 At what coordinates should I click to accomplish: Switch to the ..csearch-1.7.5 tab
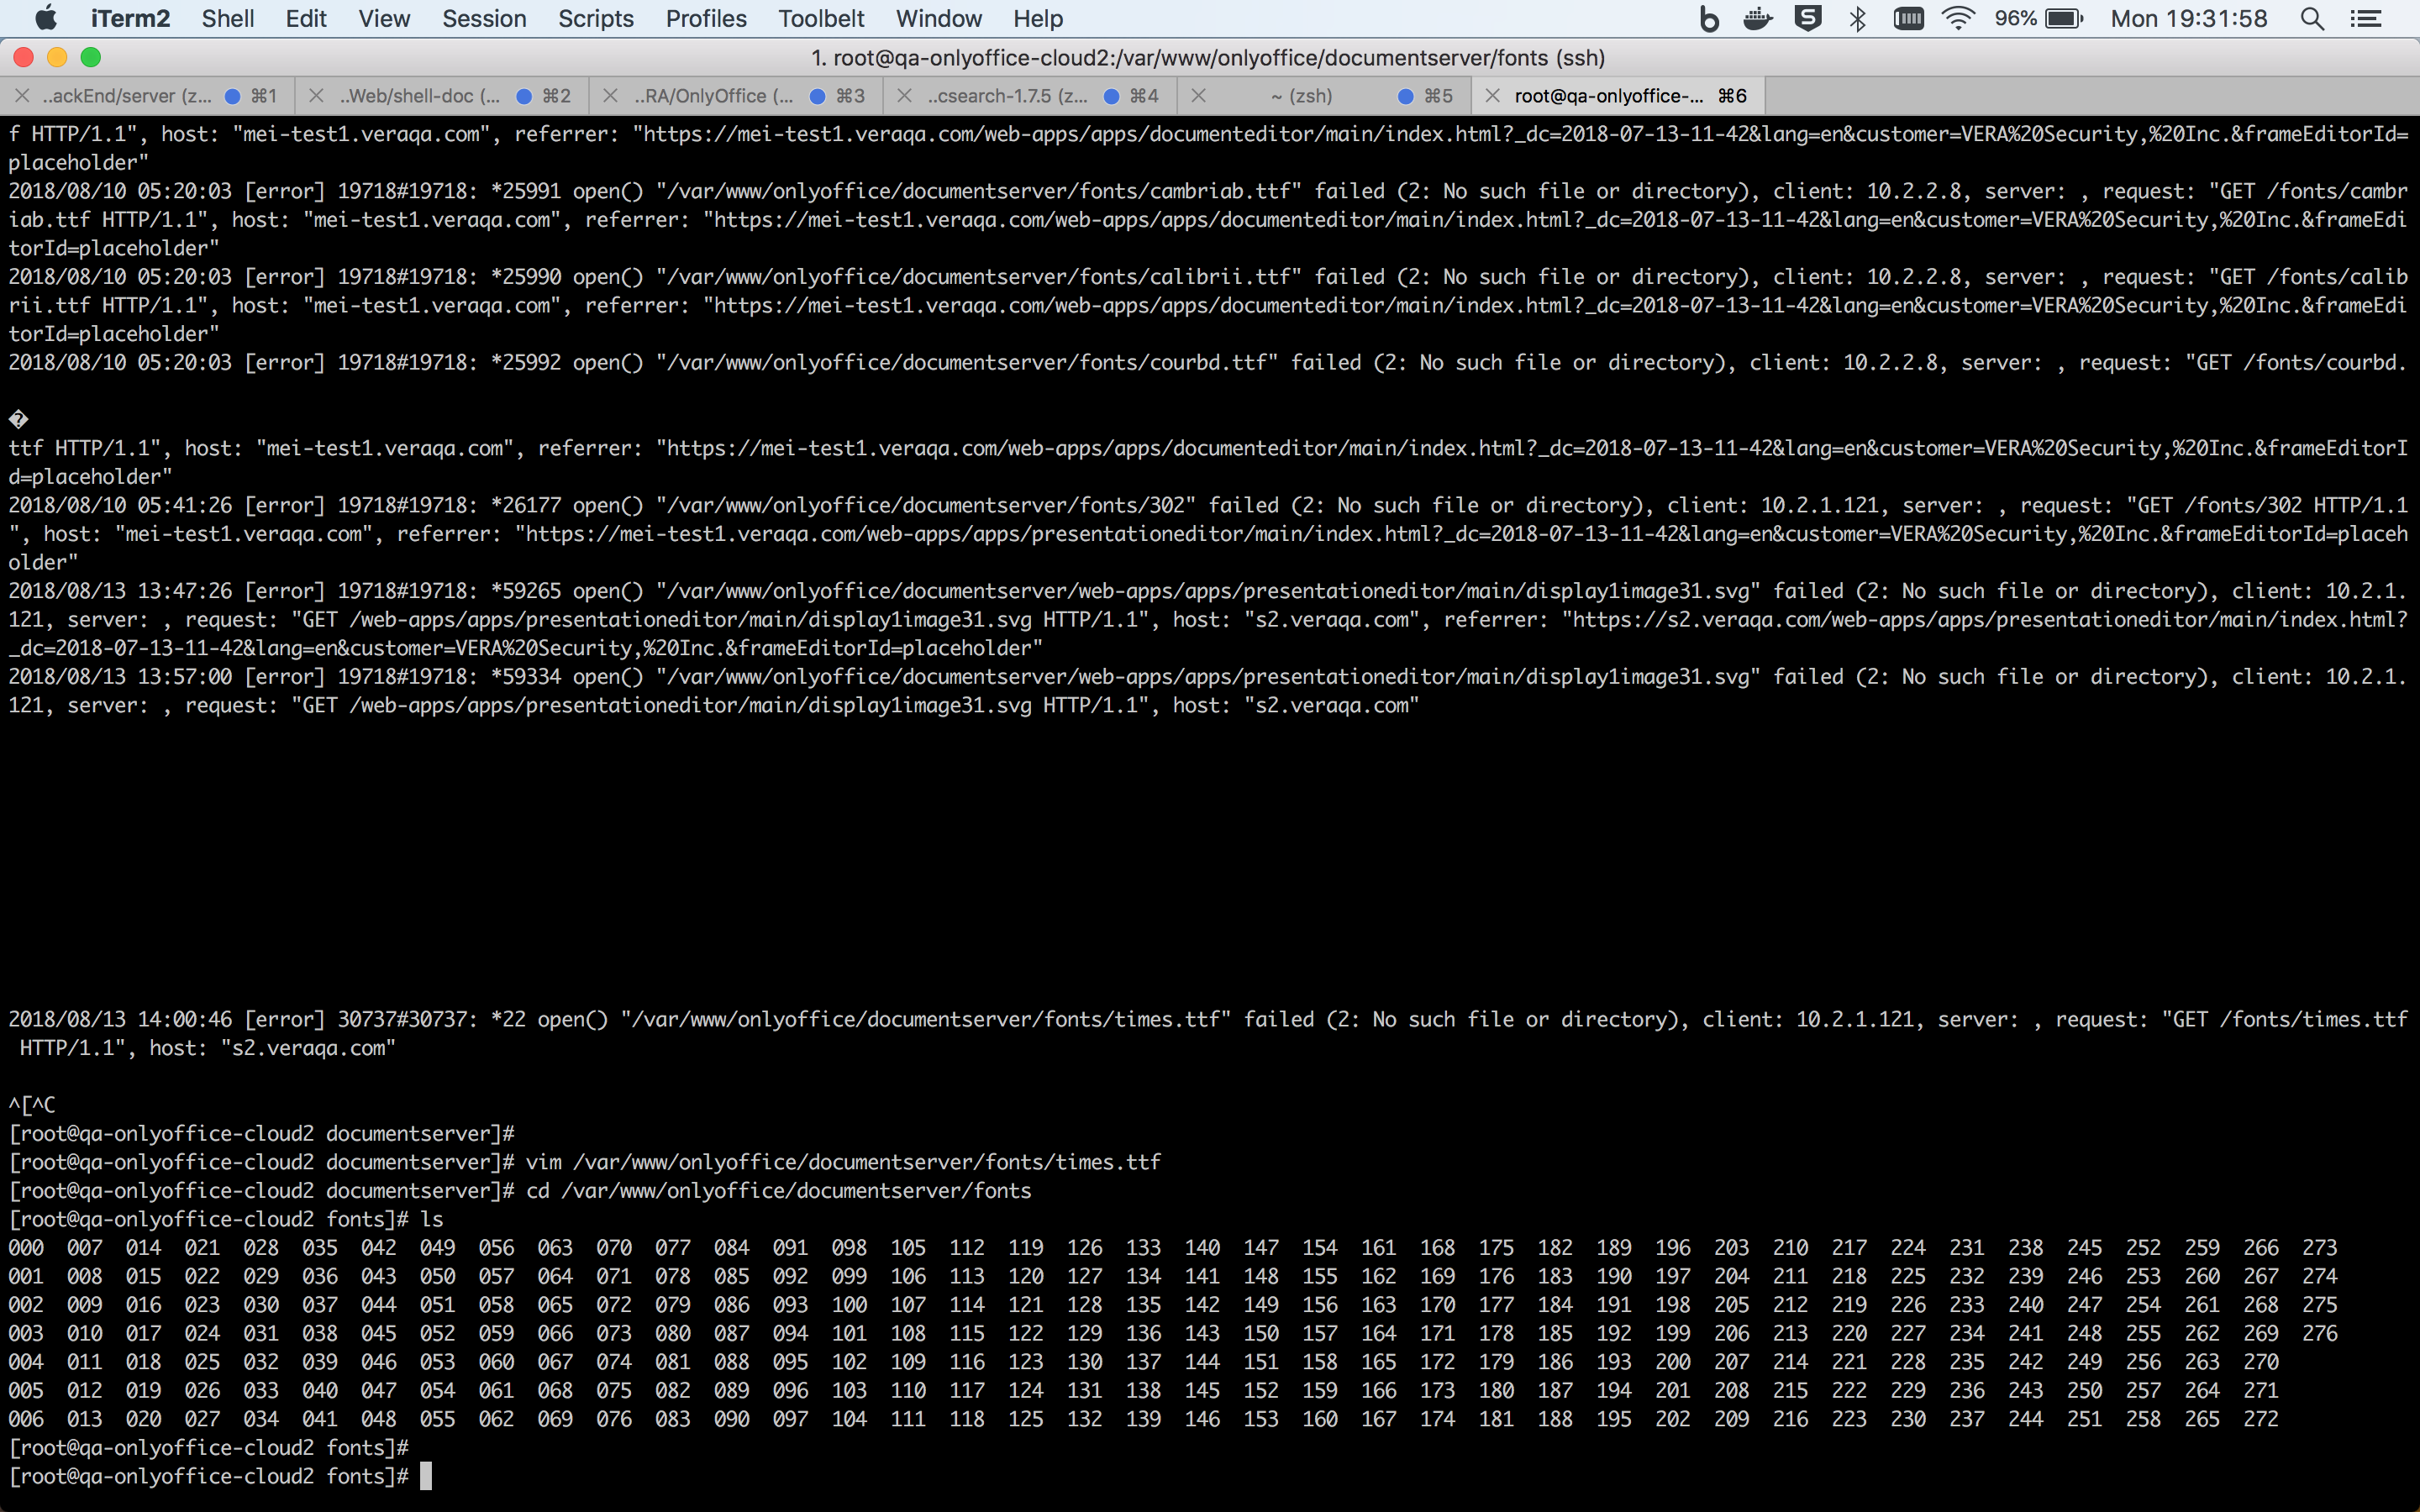1005,95
